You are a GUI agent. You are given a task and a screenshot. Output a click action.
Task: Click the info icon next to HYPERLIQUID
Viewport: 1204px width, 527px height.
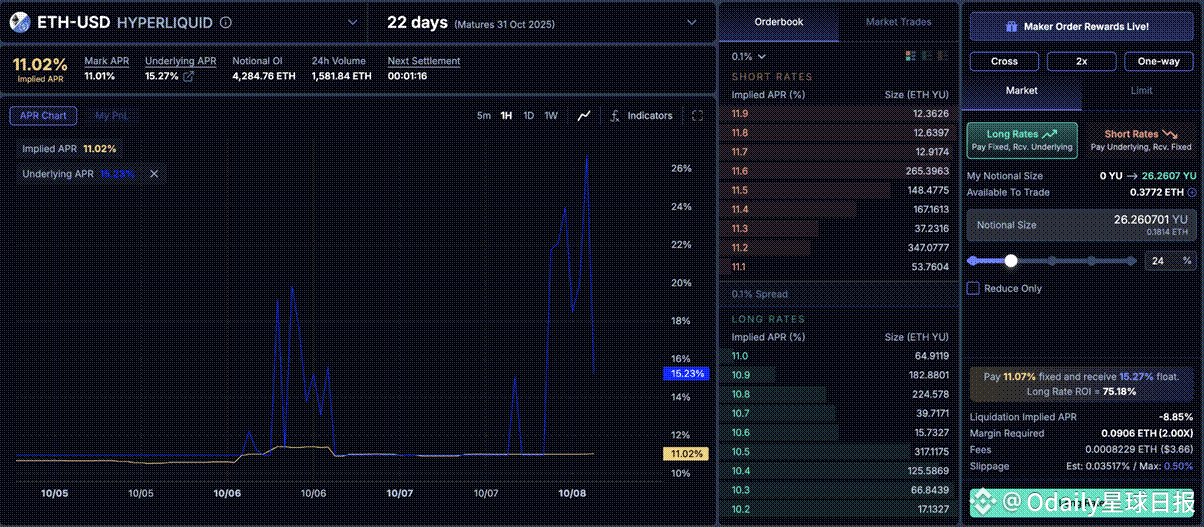[x=226, y=22]
